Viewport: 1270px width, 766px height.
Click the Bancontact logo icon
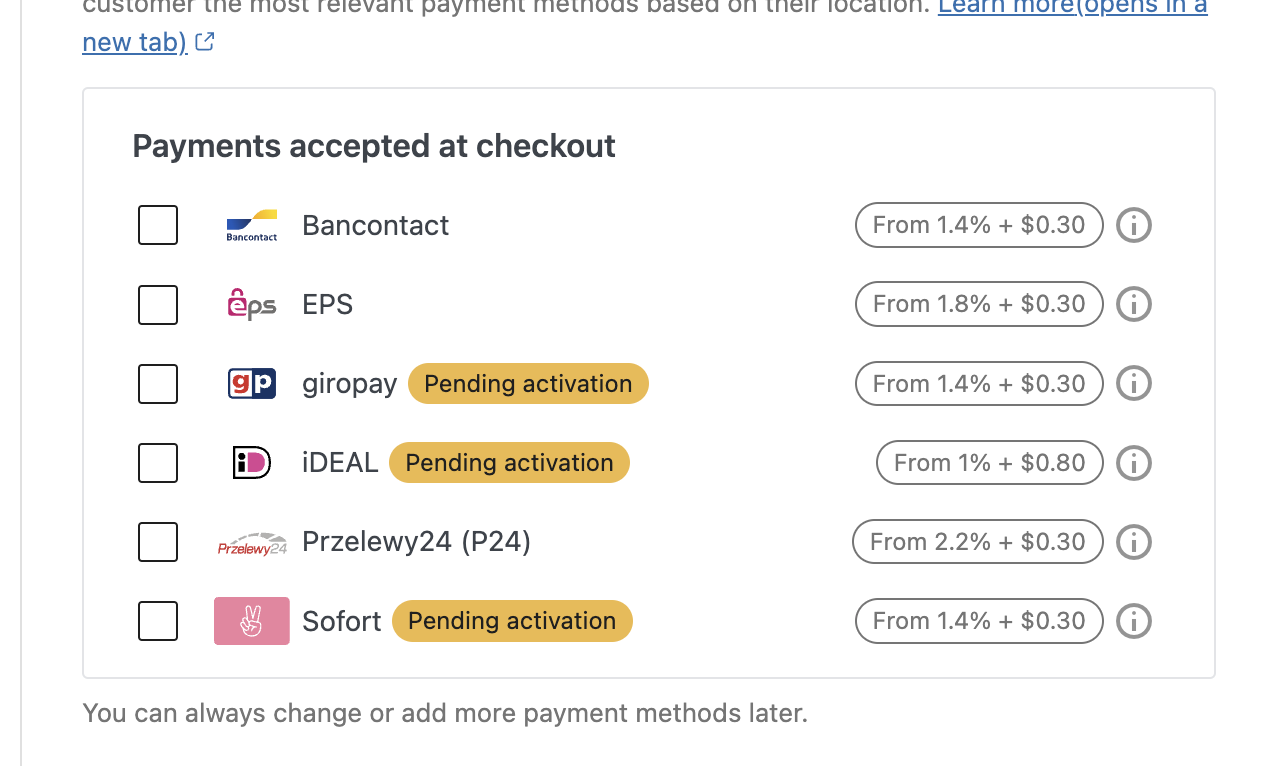[251, 225]
